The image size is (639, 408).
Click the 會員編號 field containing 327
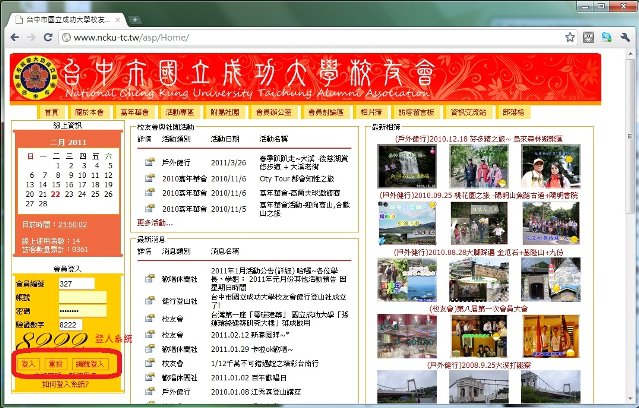pyautogui.click(x=77, y=284)
